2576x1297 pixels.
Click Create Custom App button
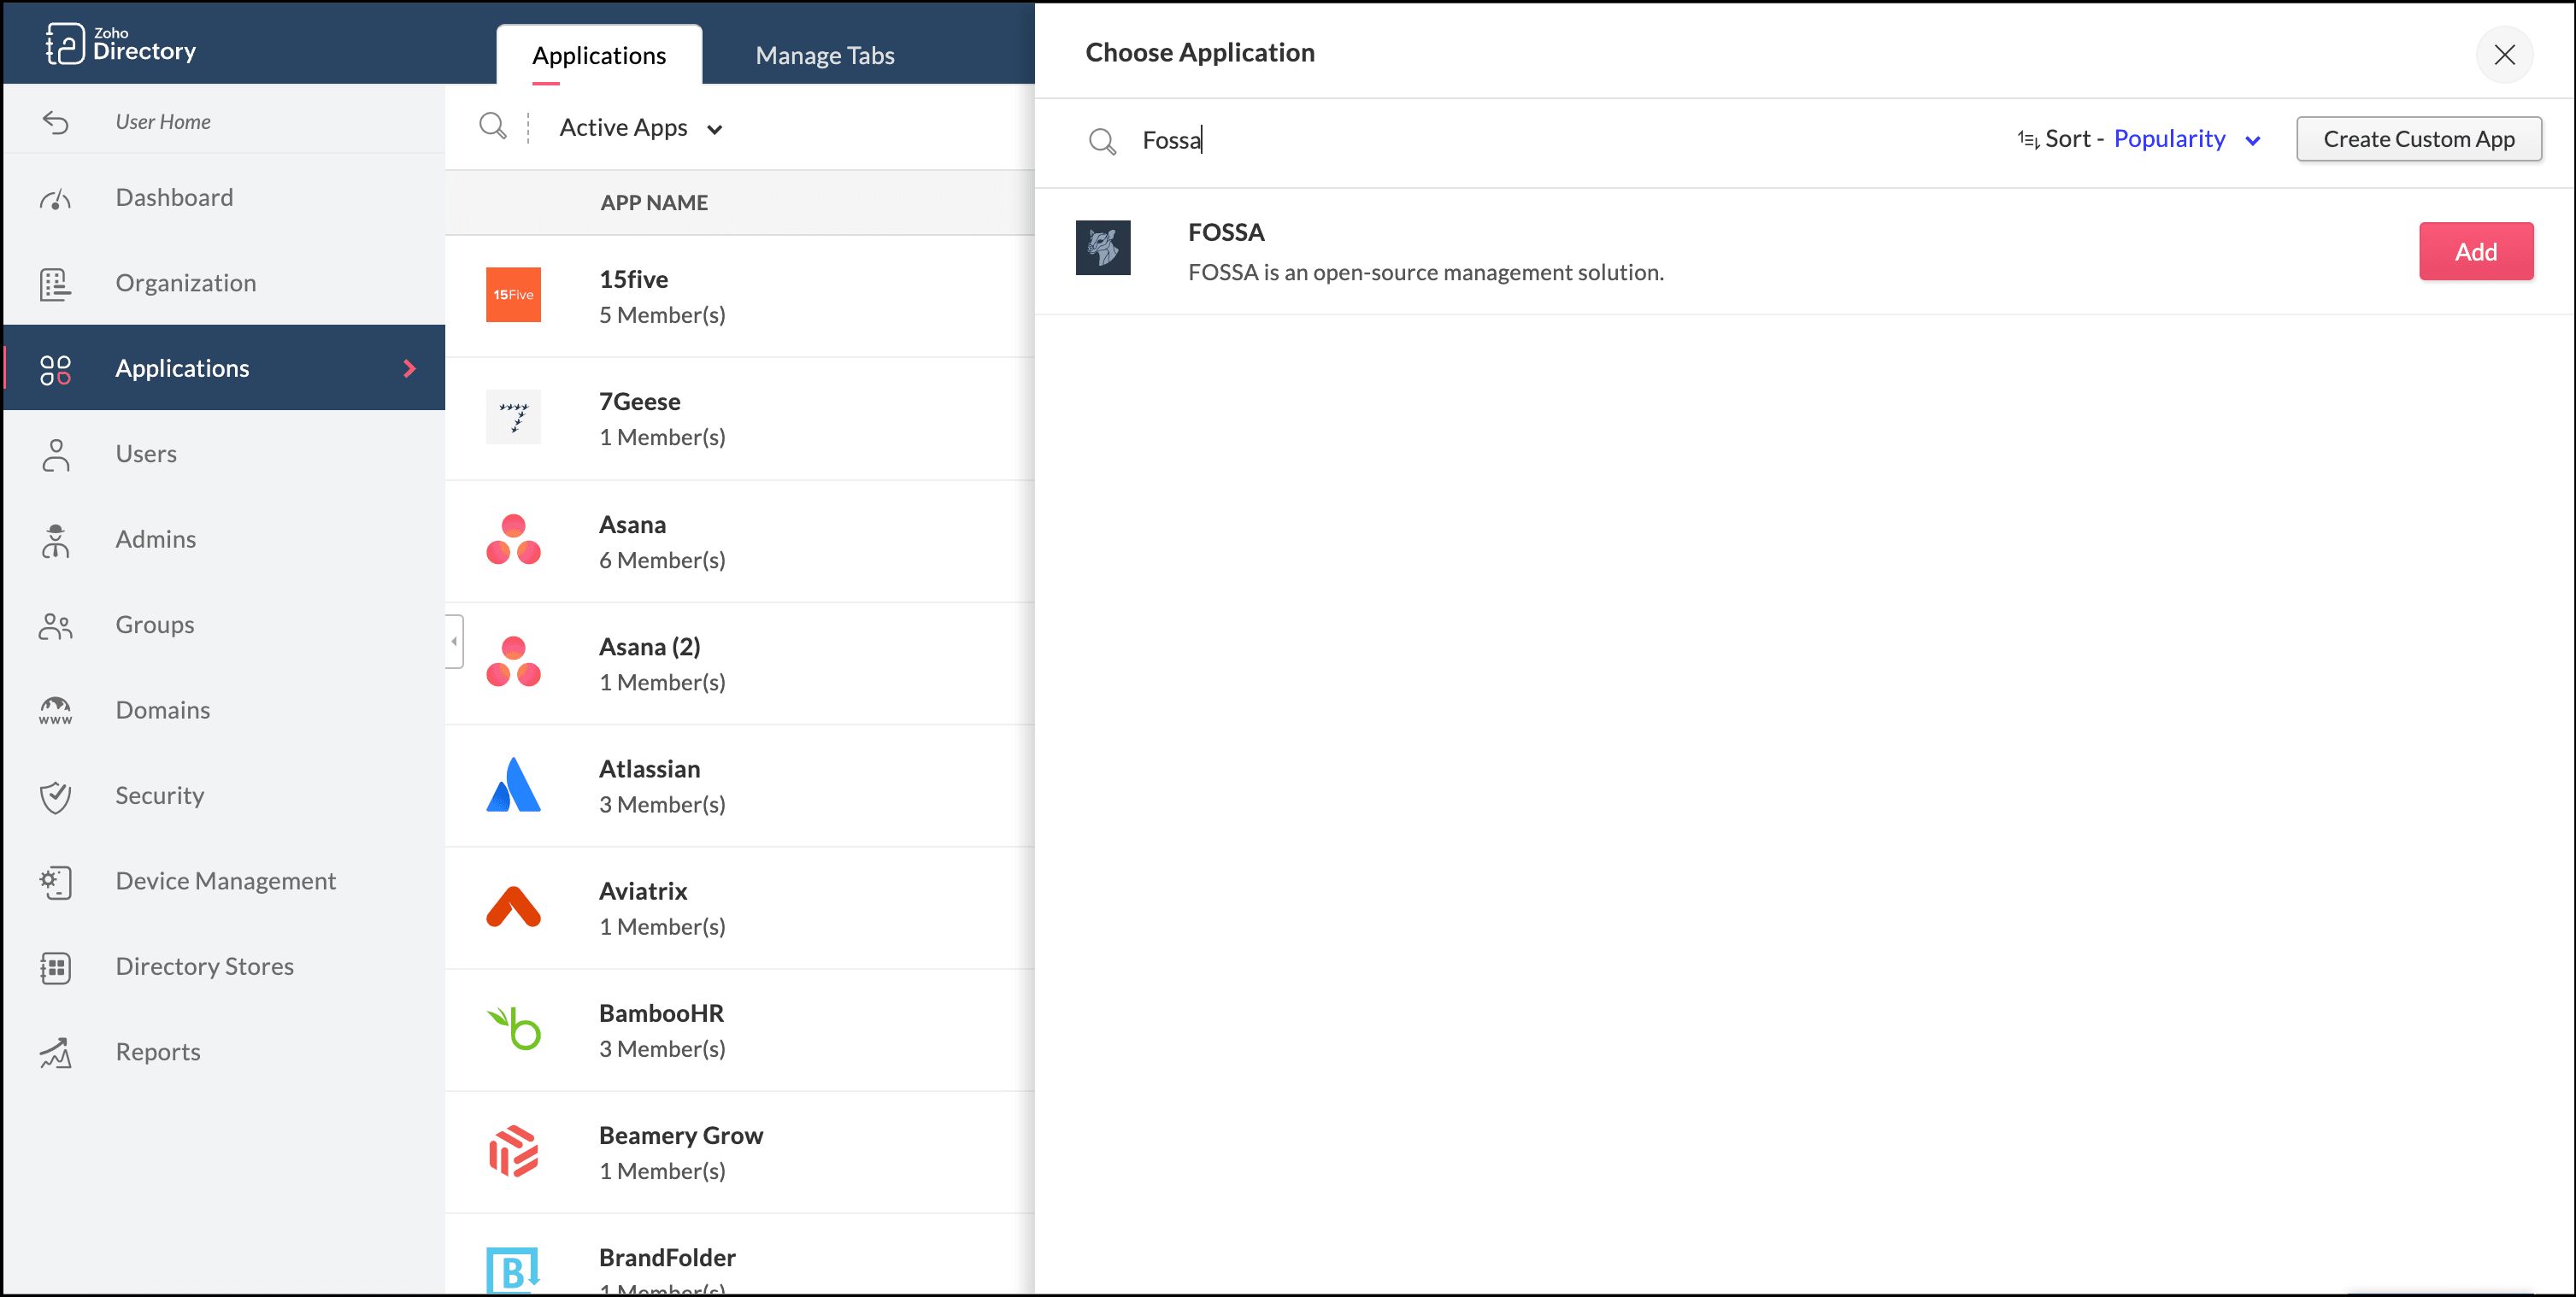pos(2419,139)
